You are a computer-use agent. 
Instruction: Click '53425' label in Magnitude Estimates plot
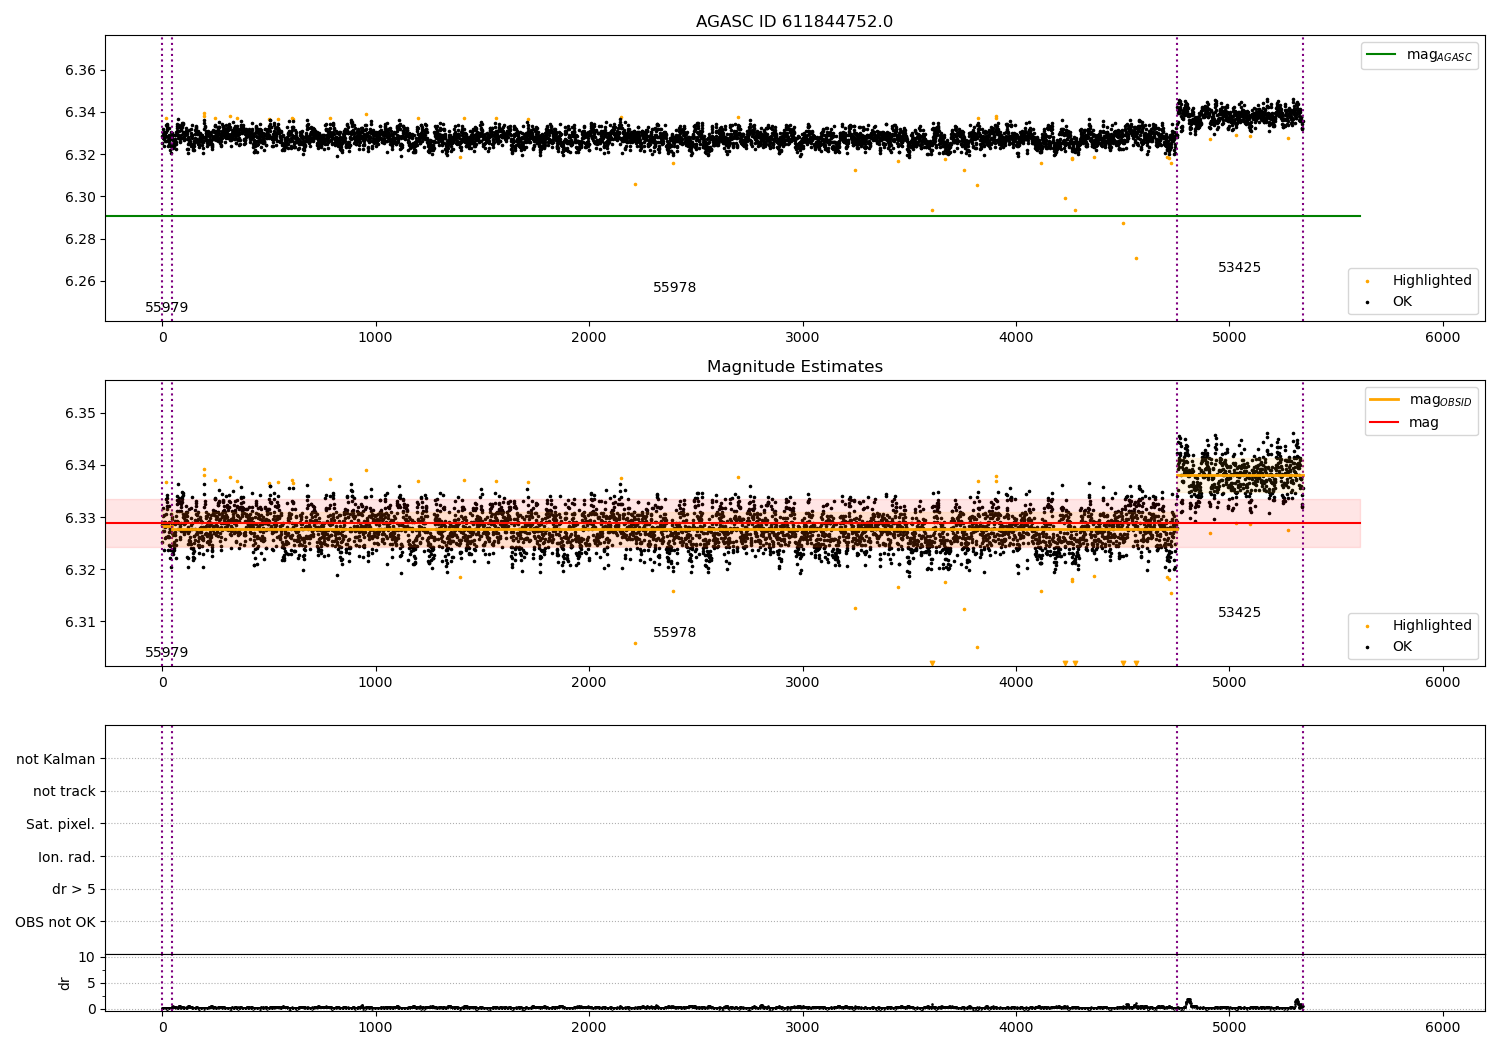(1239, 613)
